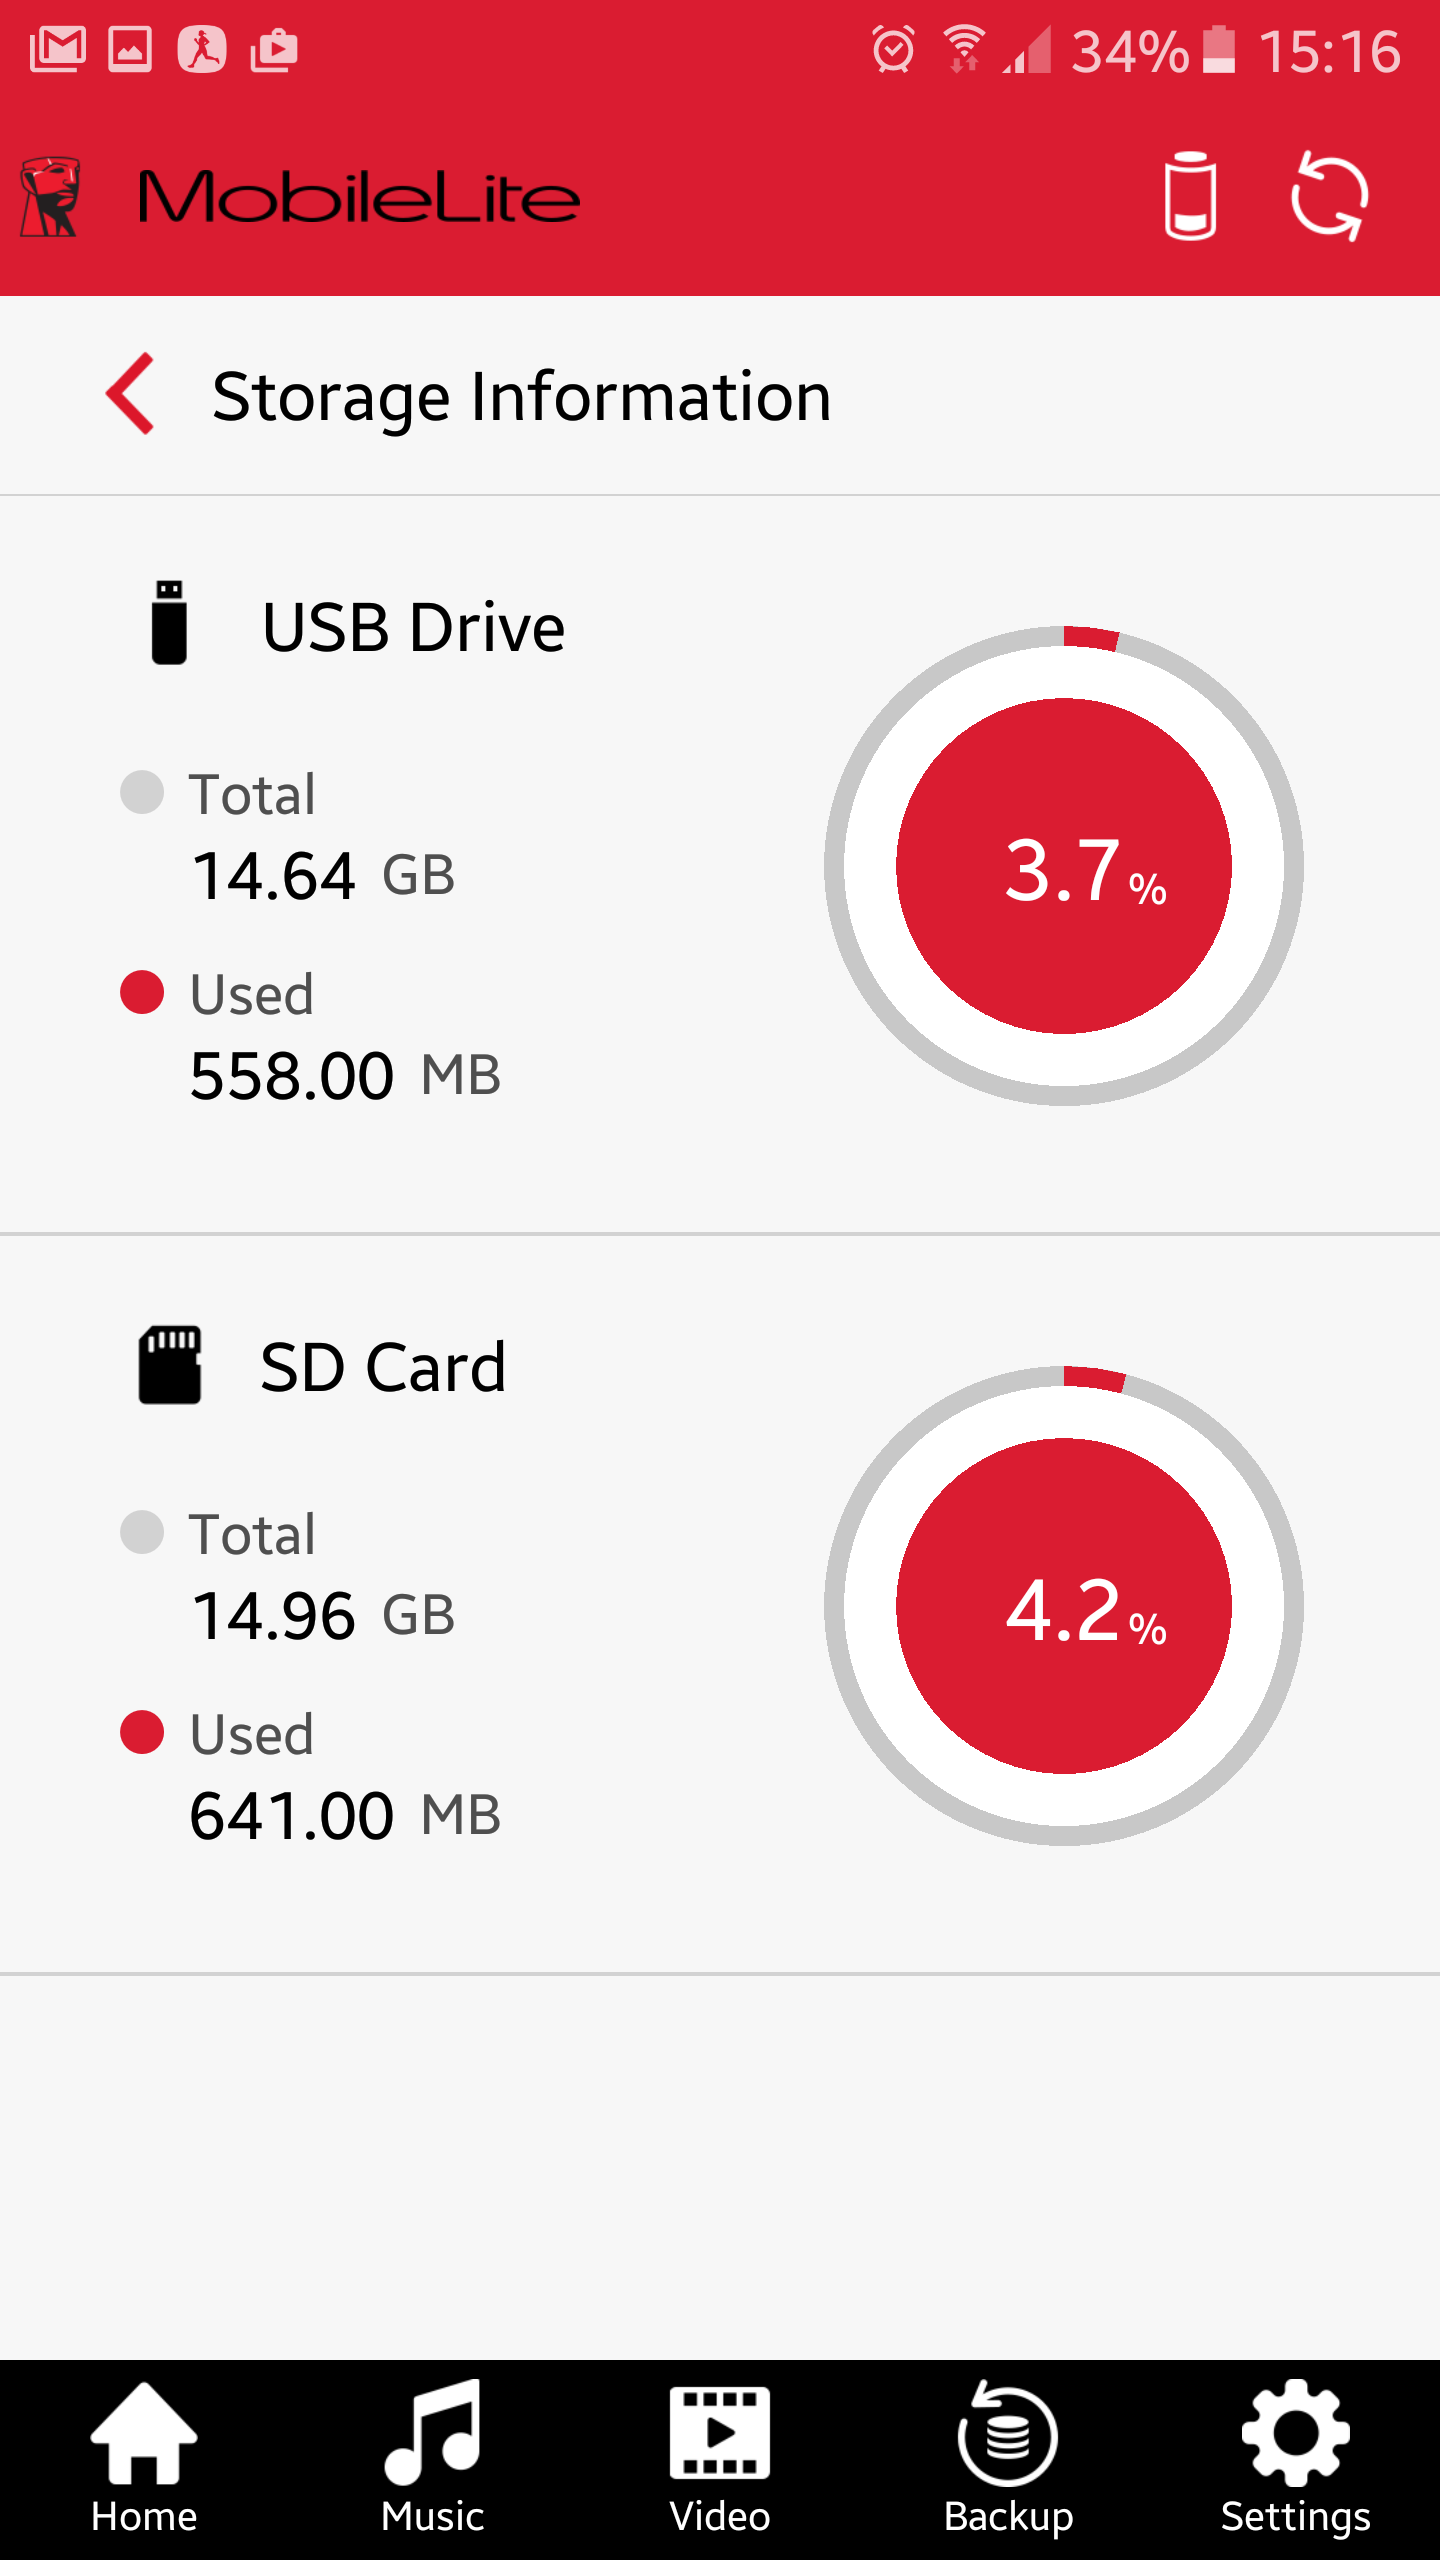Switch to the Music tab
1440x2560 pixels.
coord(432,2456)
